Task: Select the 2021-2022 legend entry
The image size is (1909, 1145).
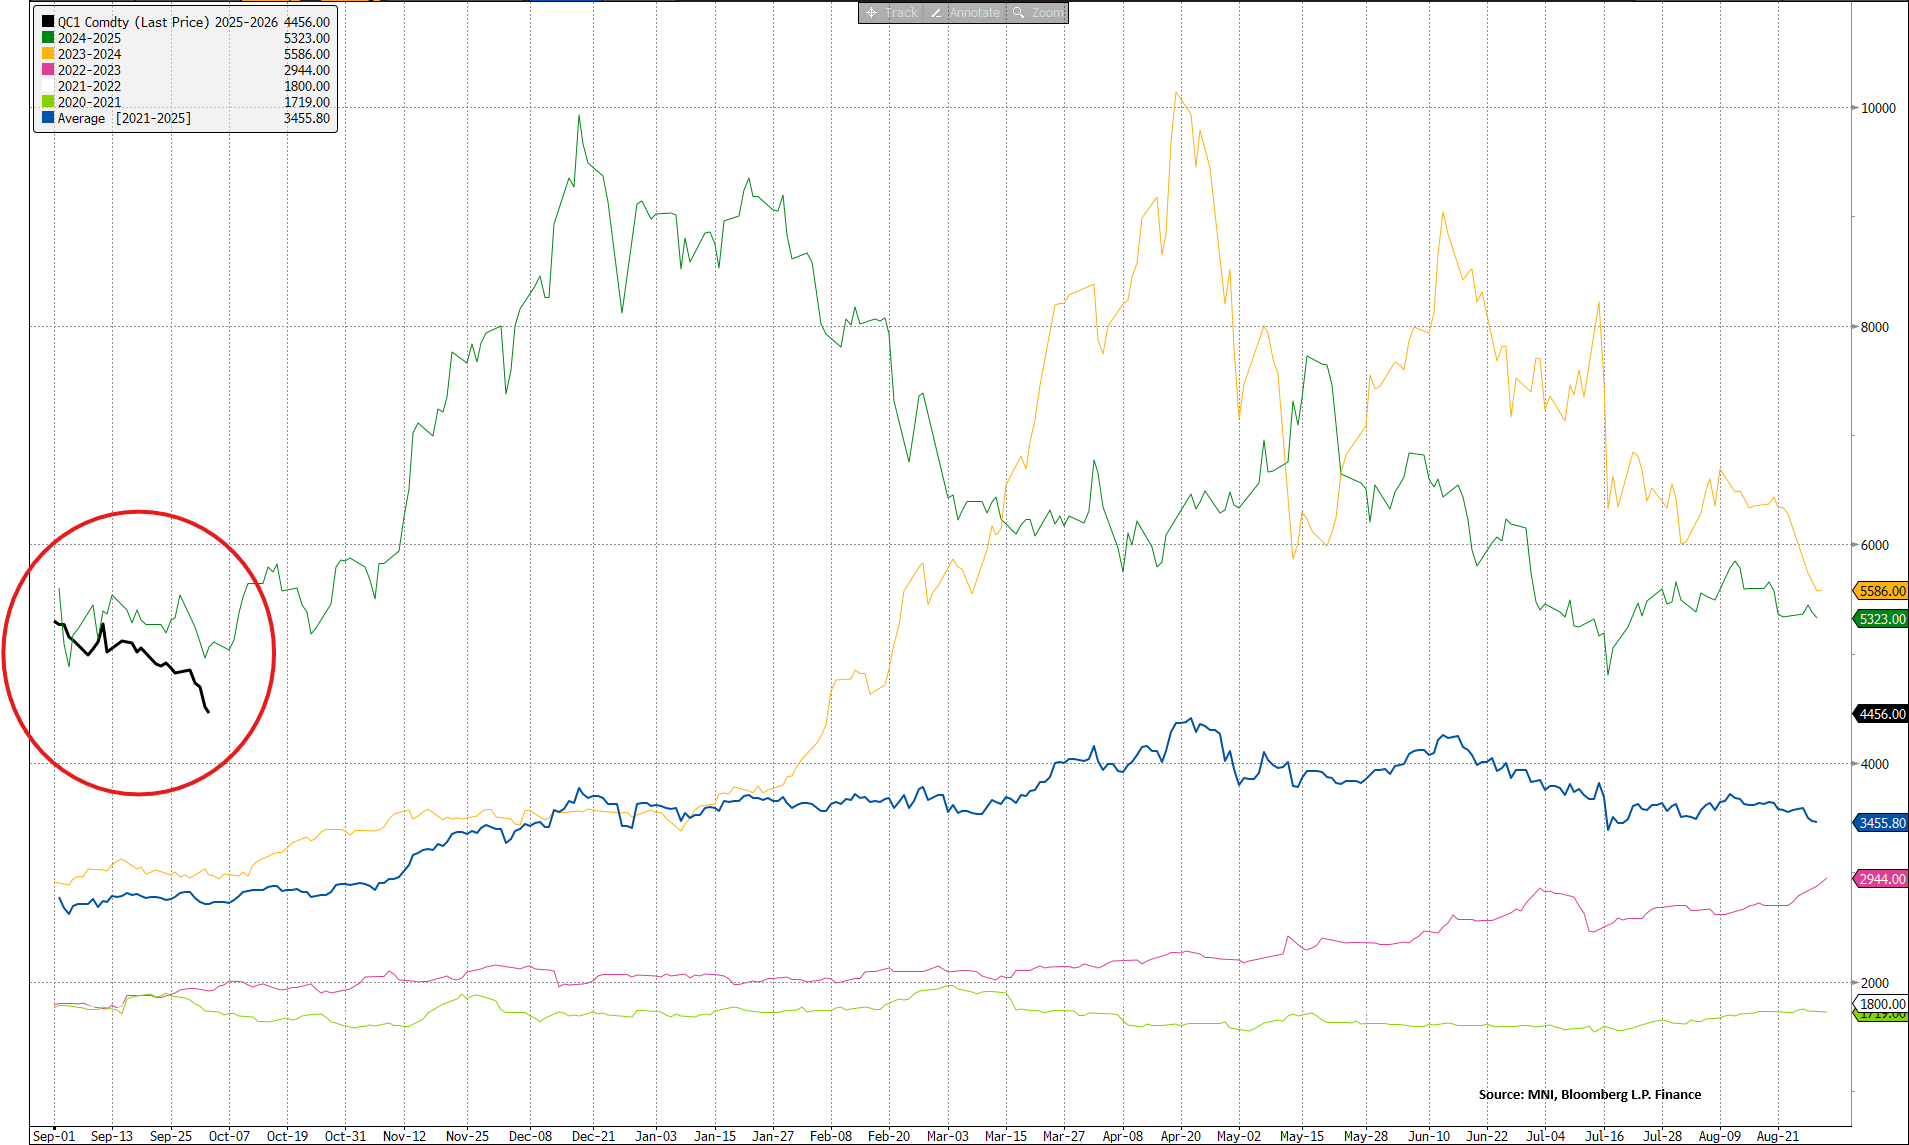Action: pyautogui.click(x=89, y=86)
